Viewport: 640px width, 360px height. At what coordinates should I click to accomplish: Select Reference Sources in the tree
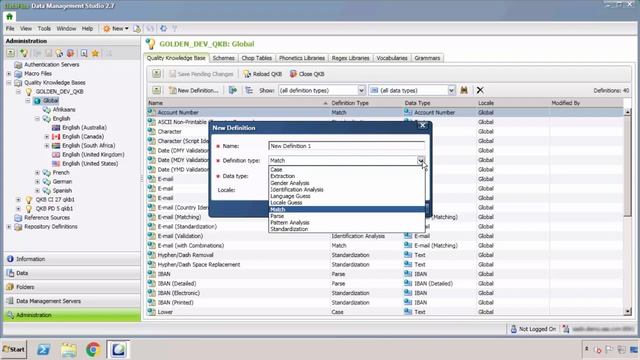[47, 218]
